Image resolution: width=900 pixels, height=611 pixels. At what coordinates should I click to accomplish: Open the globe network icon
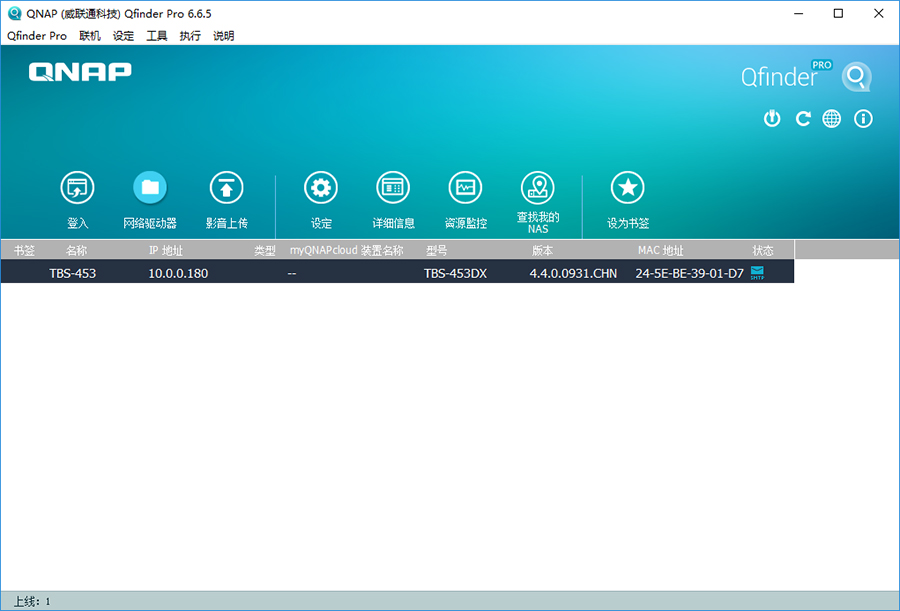coord(833,118)
